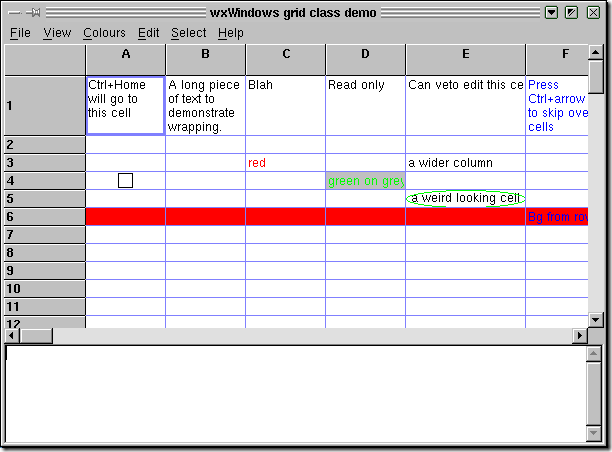Select row header 10
Image resolution: width=612 pixels, height=452 pixels.
(45, 288)
